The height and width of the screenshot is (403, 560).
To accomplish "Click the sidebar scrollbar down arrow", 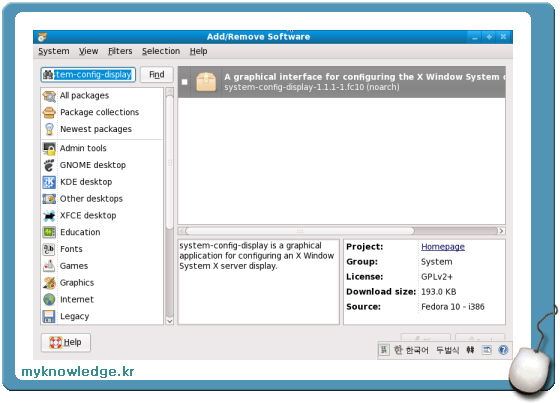I will 170,320.
